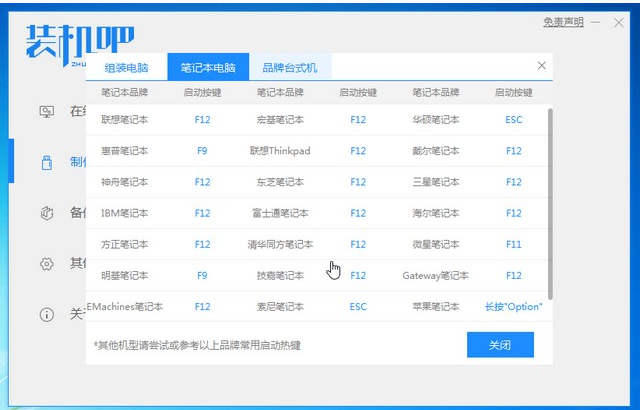This screenshot has width=640, height=410.
Task: Open the 品牌台式机 tab
Action: tap(289, 68)
